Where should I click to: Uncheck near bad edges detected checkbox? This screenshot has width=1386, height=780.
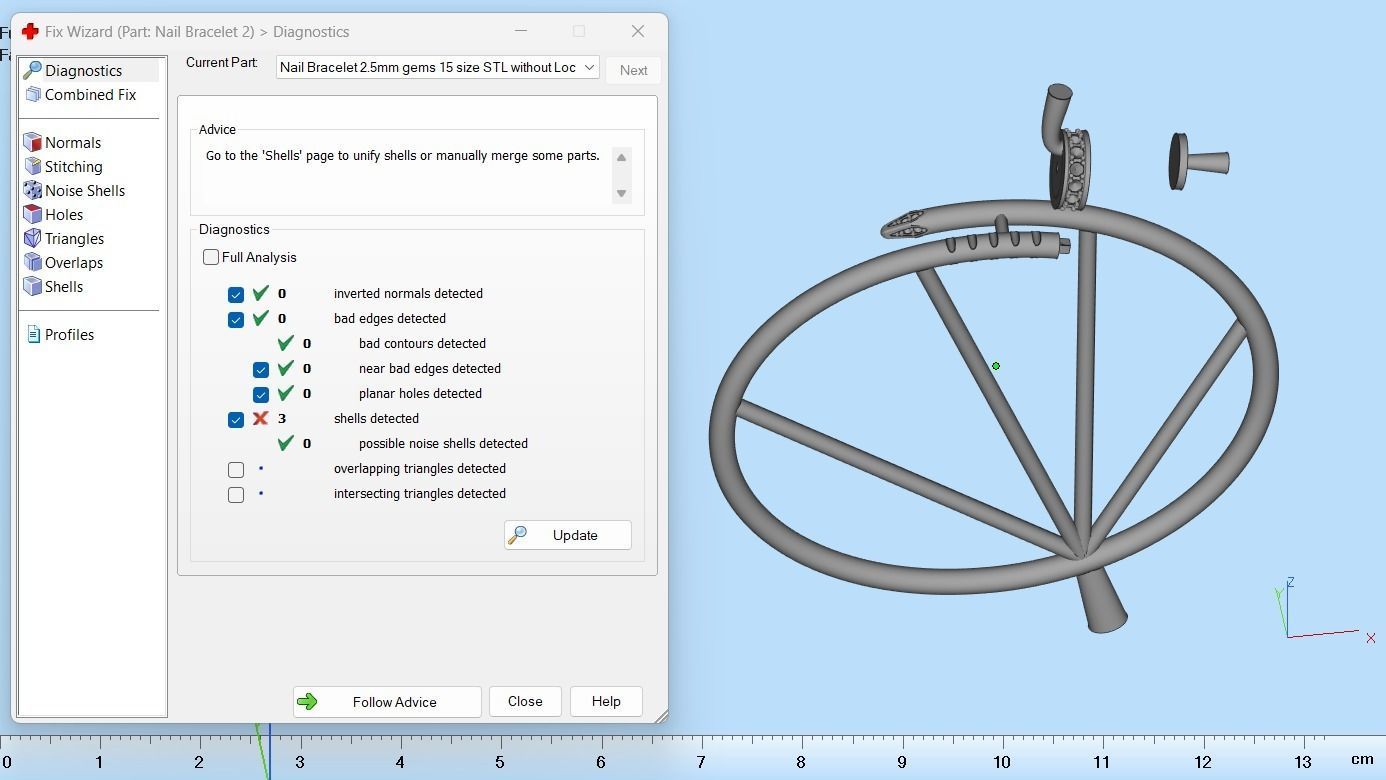click(x=261, y=369)
